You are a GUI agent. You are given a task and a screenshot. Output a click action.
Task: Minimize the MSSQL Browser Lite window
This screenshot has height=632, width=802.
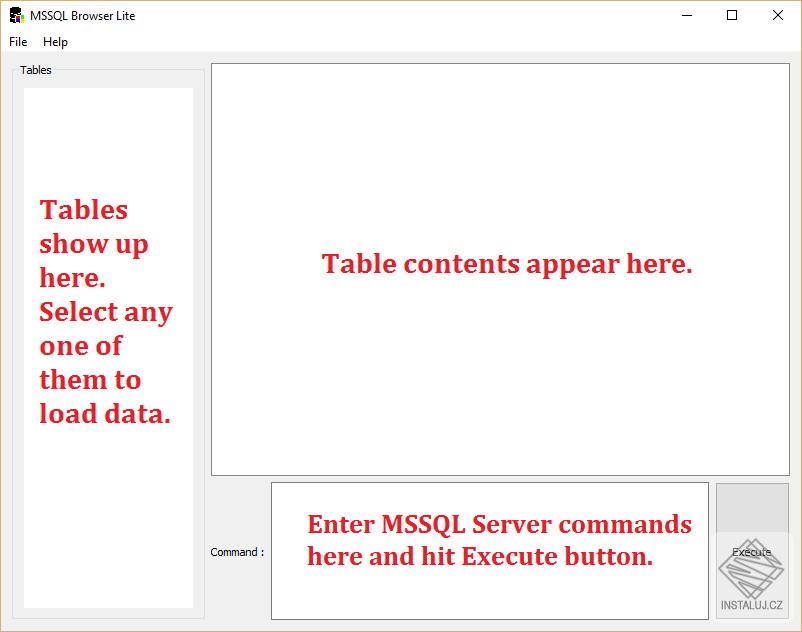[686, 16]
